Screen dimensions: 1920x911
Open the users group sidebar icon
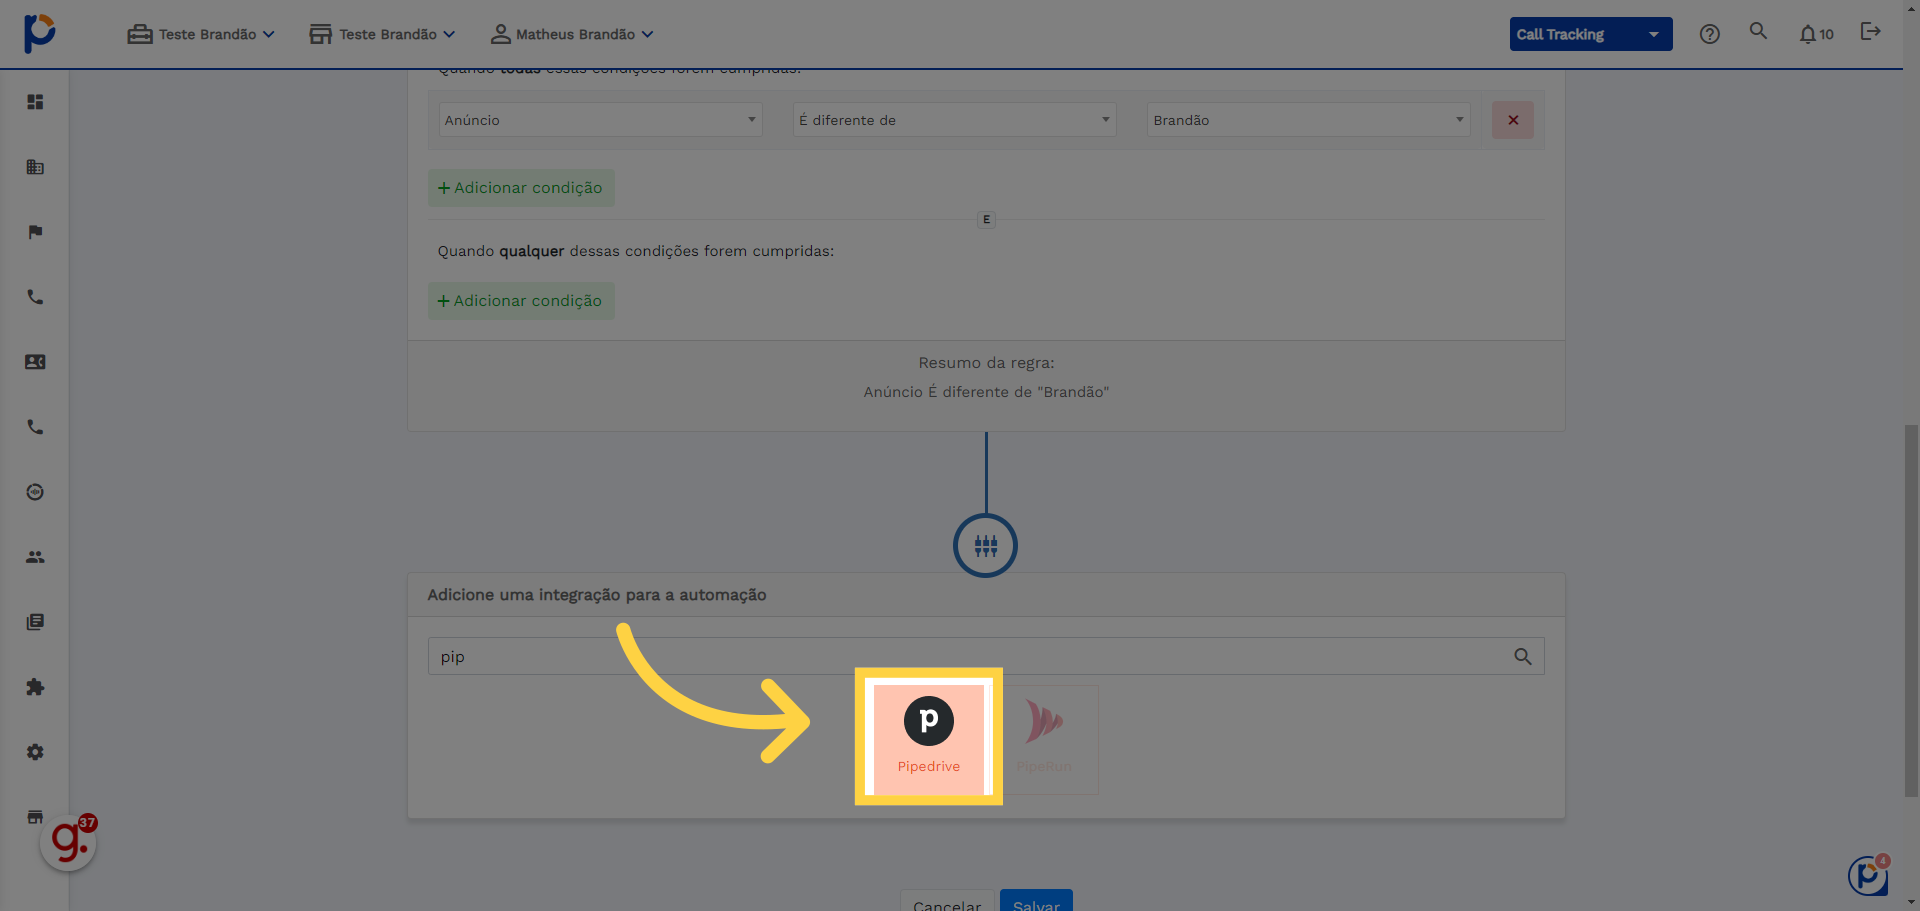coord(35,557)
